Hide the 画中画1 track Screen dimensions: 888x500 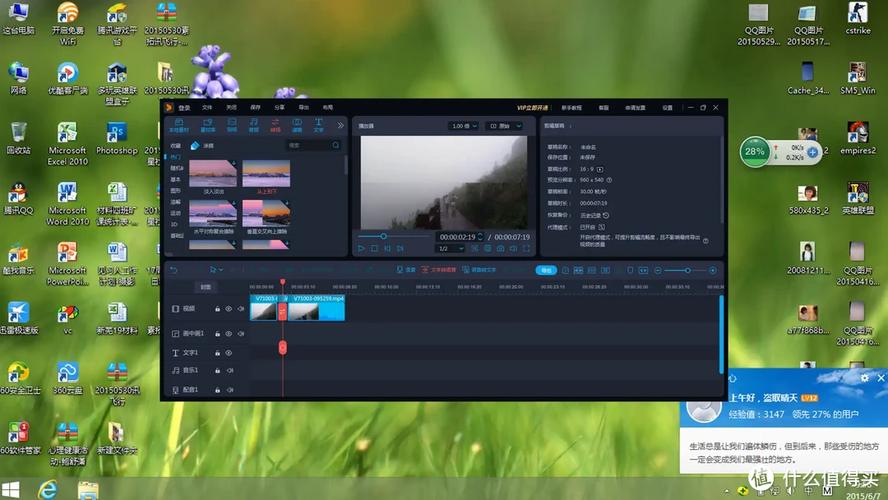[x=229, y=334]
